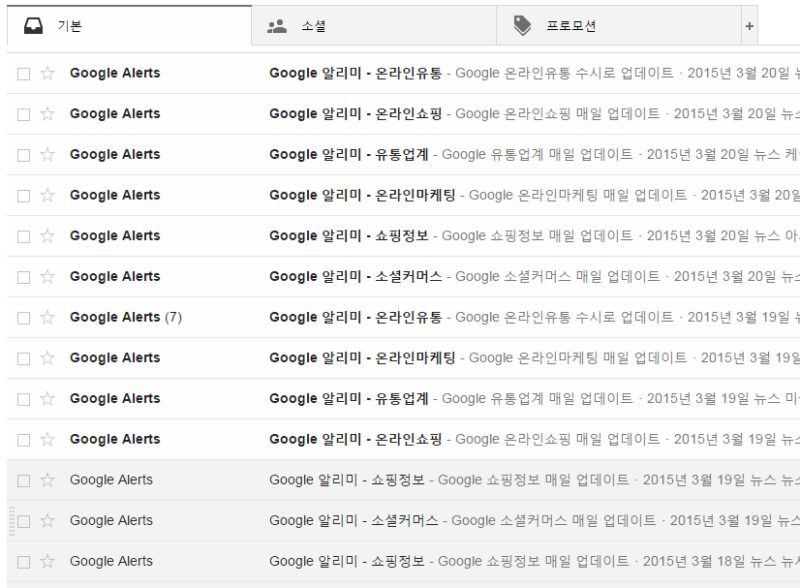This screenshot has height=588, width=800.
Task: Star the March 20 온라인유통 alert email
Action: pyautogui.click(x=47, y=73)
